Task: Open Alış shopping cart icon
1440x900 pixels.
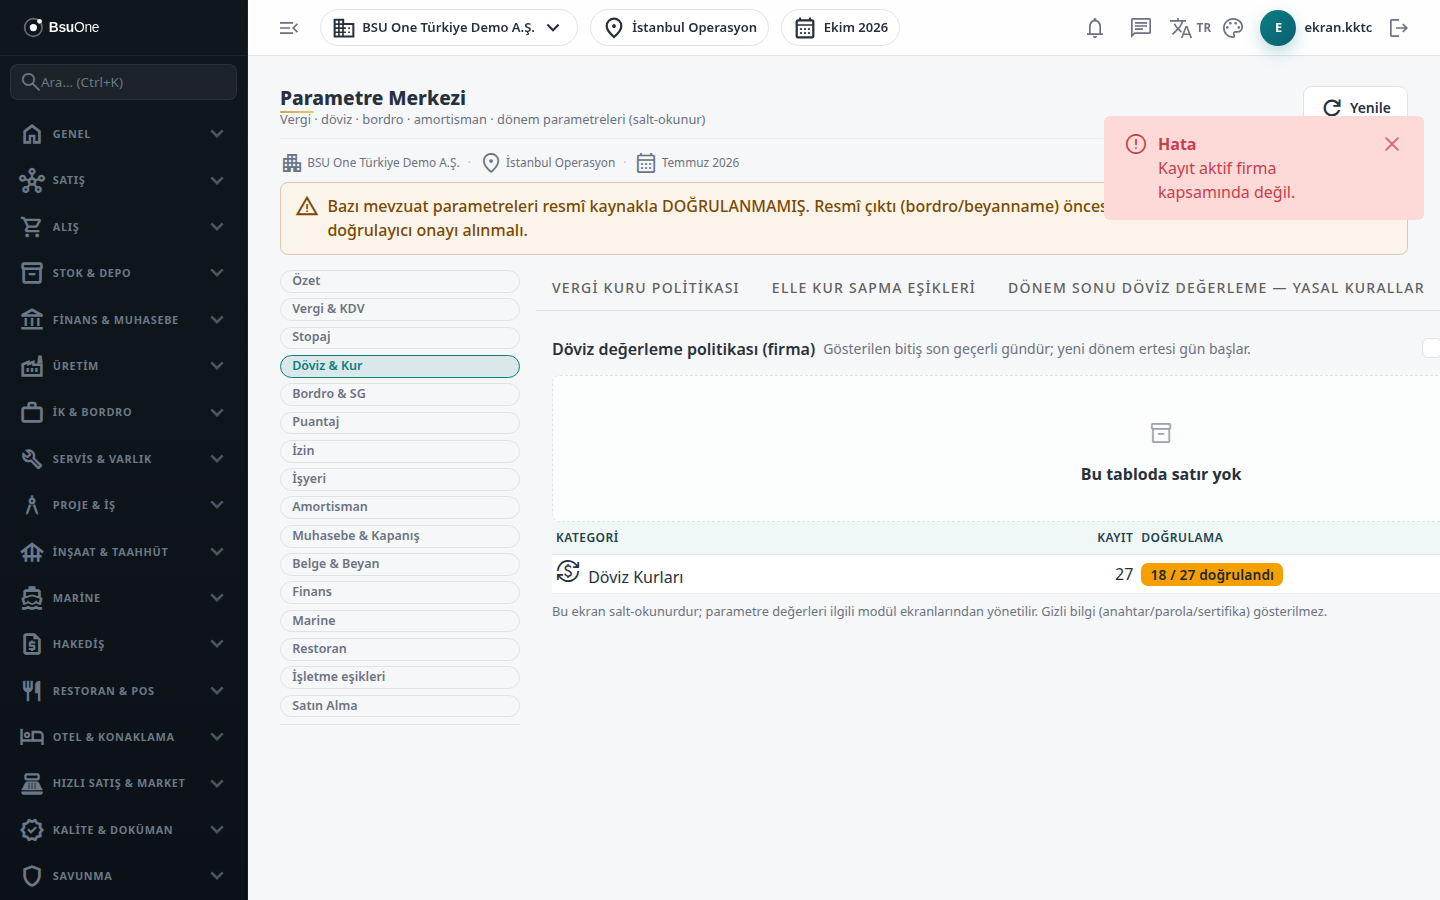Action: (x=32, y=227)
